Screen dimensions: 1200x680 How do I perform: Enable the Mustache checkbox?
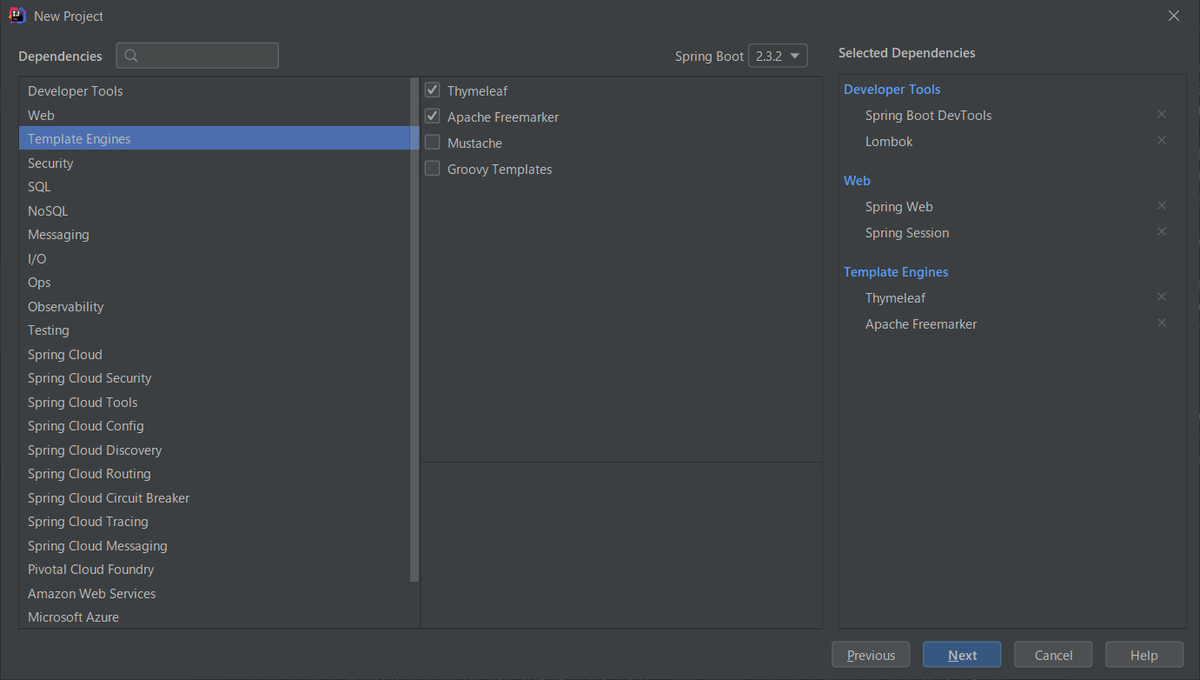click(432, 142)
